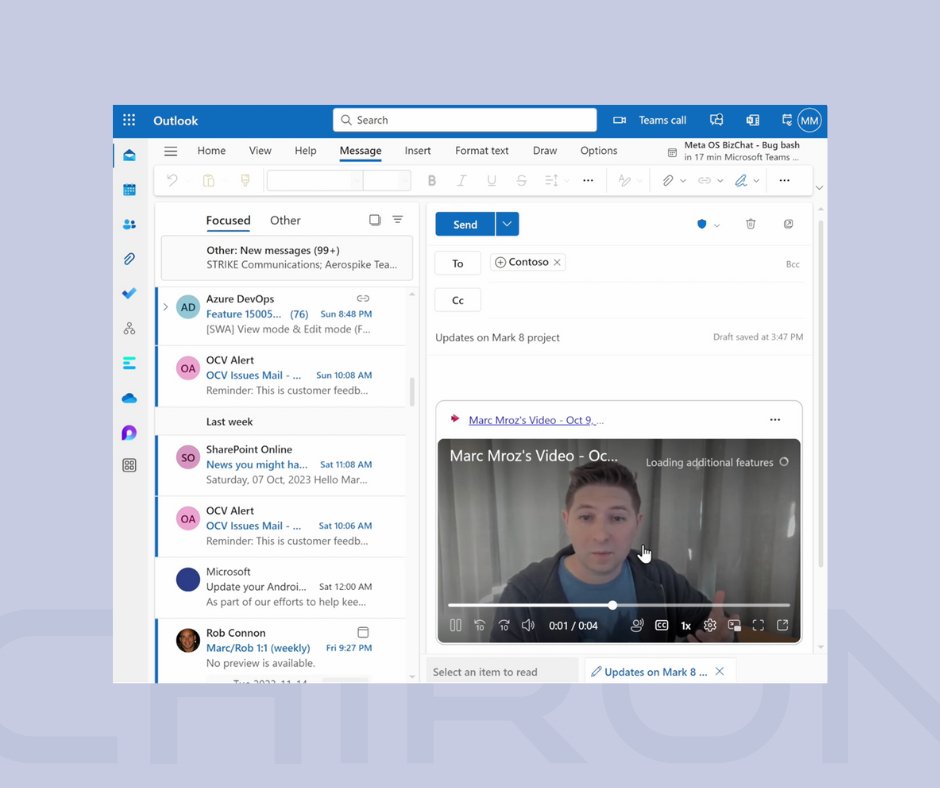Click the video progress slider
The width and height of the screenshot is (940, 788).
tap(619, 605)
